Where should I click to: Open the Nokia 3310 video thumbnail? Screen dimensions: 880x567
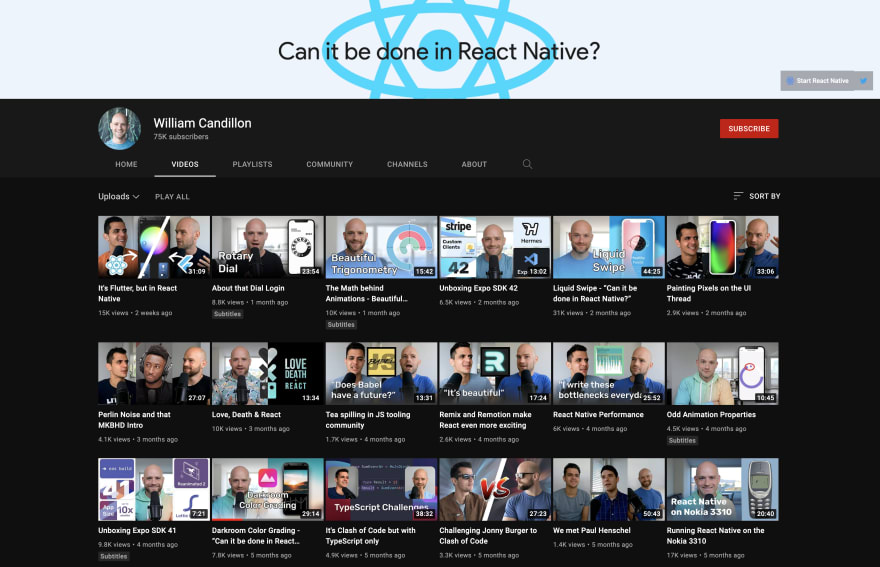[722, 490]
